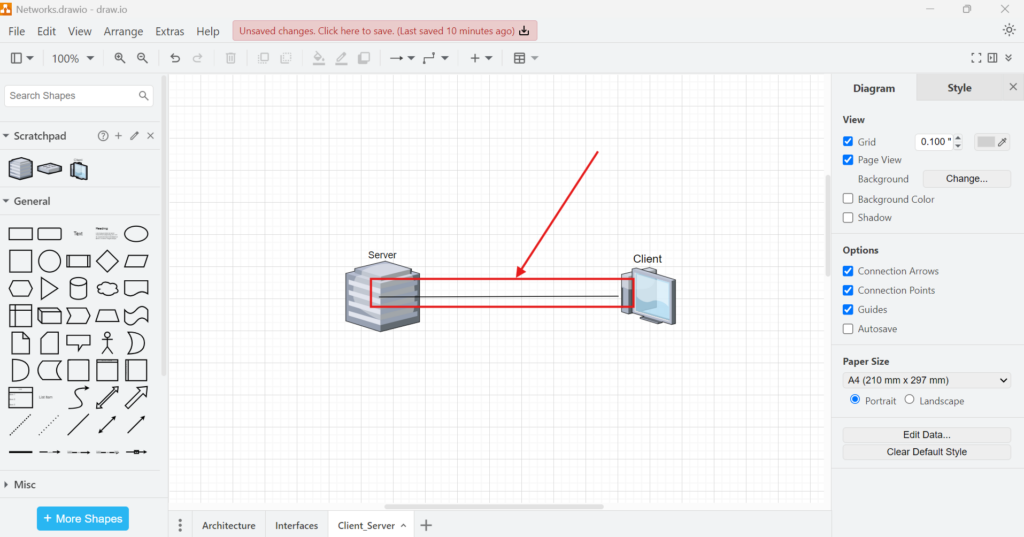Enable the Autosave checkbox
1024x537 pixels.
click(x=848, y=329)
